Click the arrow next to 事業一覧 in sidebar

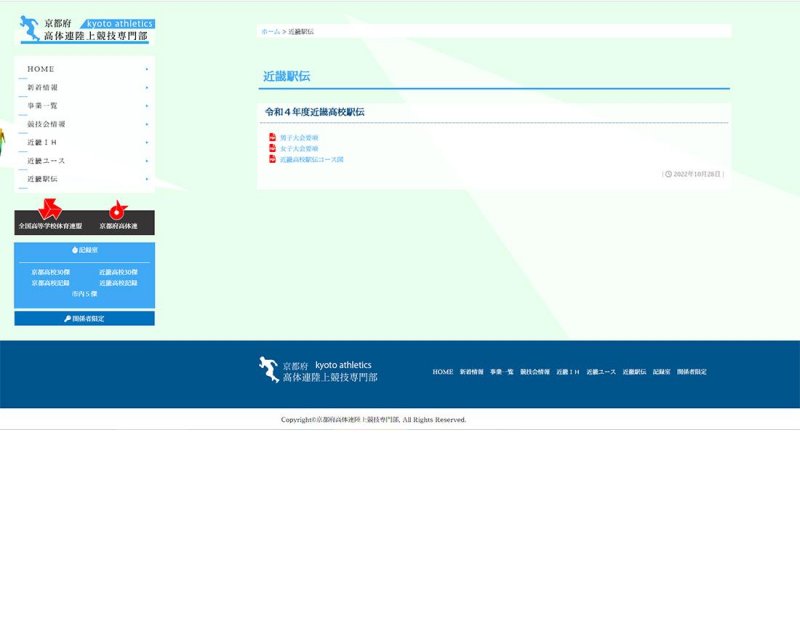tap(146, 106)
